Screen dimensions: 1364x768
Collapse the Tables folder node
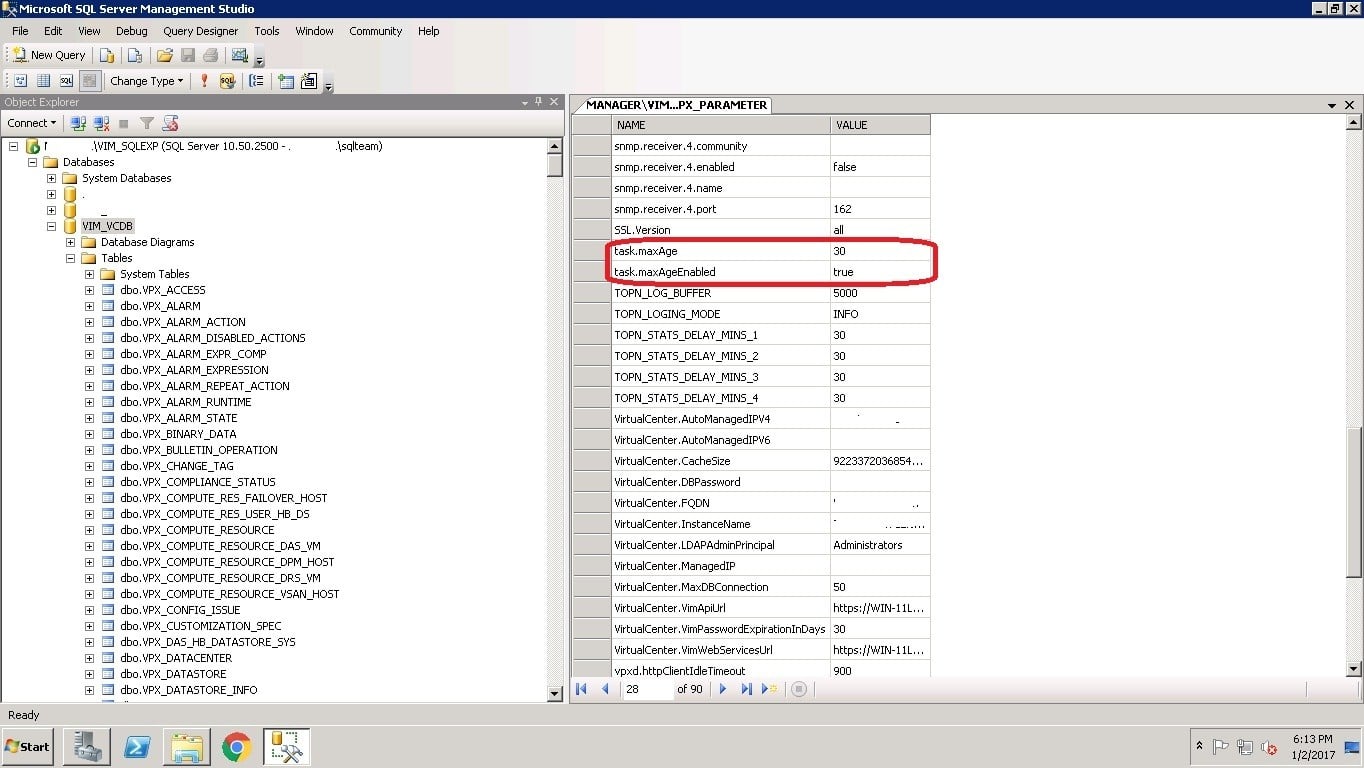coord(71,258)
